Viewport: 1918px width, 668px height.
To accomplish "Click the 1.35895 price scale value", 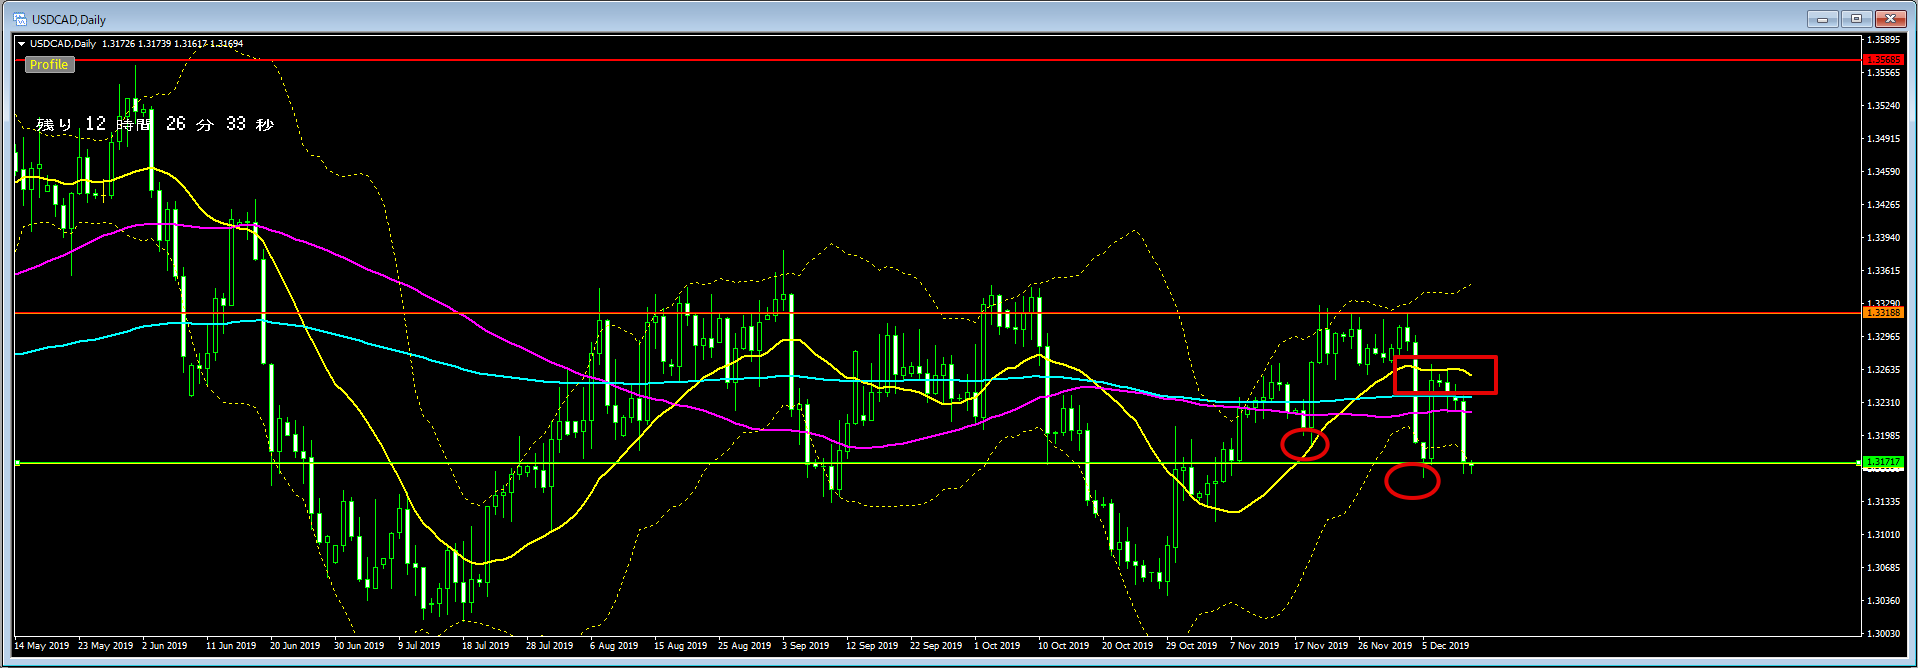I will [x=1884, y=40].
